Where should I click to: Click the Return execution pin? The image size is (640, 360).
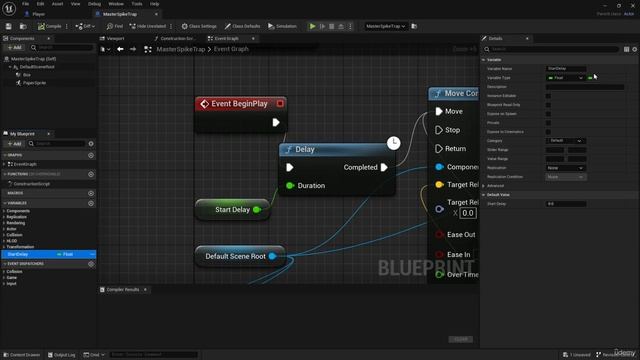click(x=439, y=149)
